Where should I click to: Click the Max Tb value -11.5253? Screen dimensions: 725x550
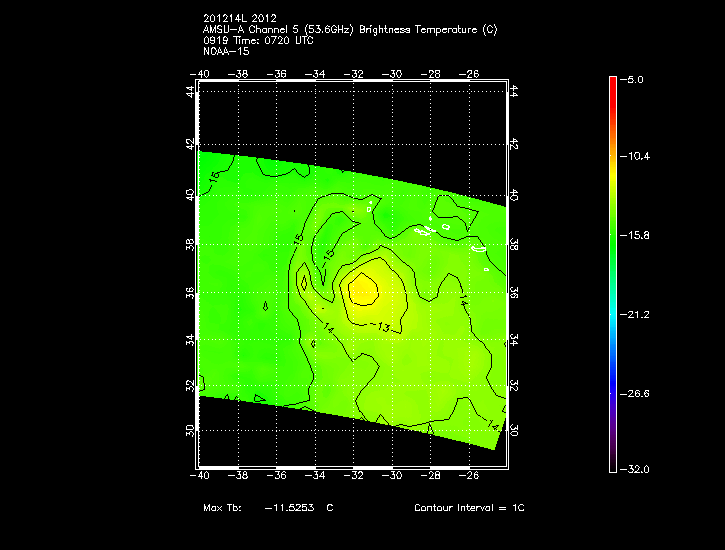click(289, 508)
